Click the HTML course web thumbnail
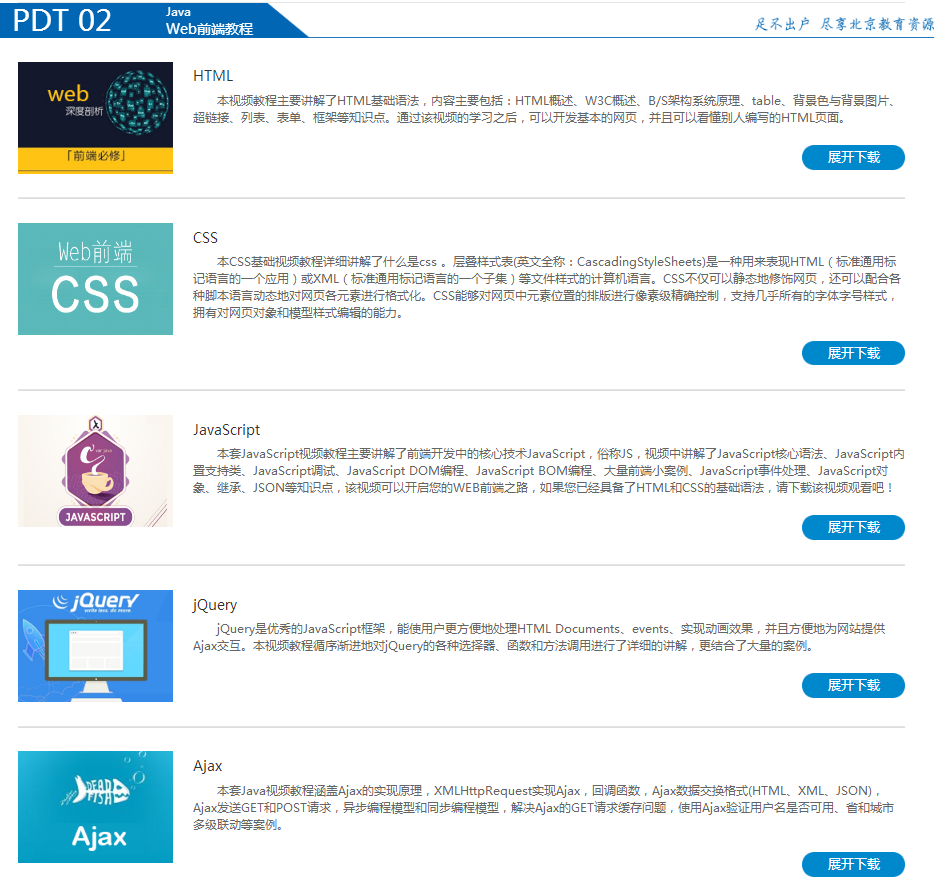This screenshot has width=944, height=889. (x=95, y=118)
